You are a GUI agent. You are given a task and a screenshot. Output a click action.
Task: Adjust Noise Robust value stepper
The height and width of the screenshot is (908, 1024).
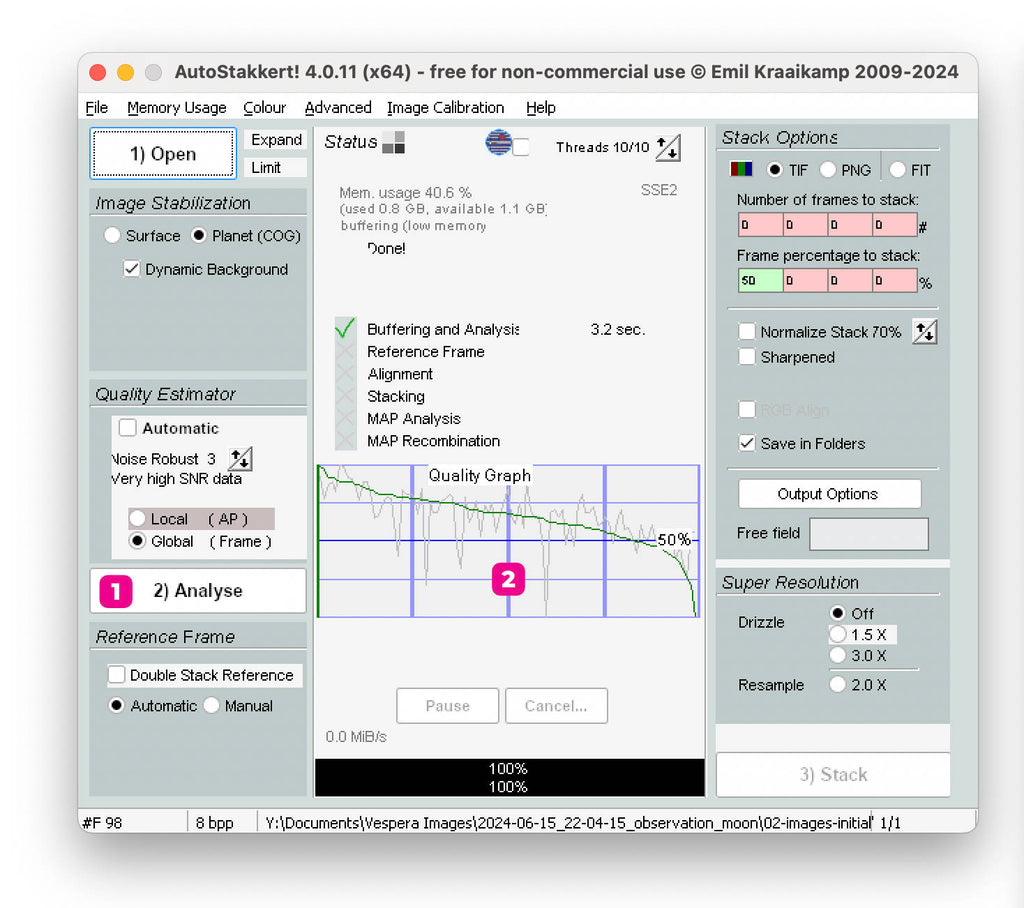point(240,459)
